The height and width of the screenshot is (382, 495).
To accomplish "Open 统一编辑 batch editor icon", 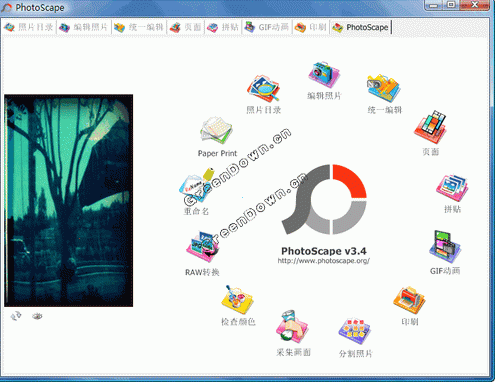I will pyautogui.click(x=384, y=88).
